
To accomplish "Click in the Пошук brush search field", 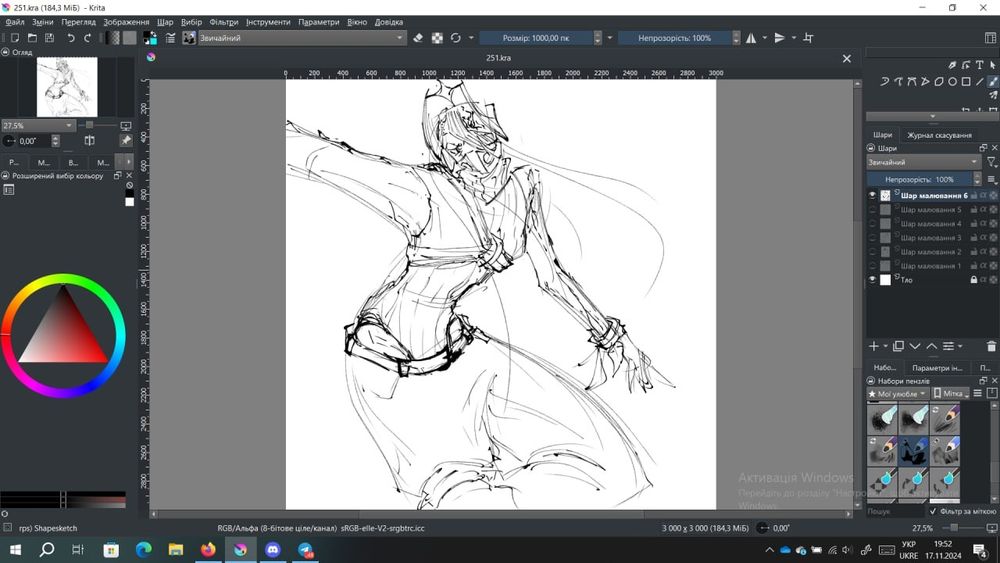I will [x=895, y=511].
